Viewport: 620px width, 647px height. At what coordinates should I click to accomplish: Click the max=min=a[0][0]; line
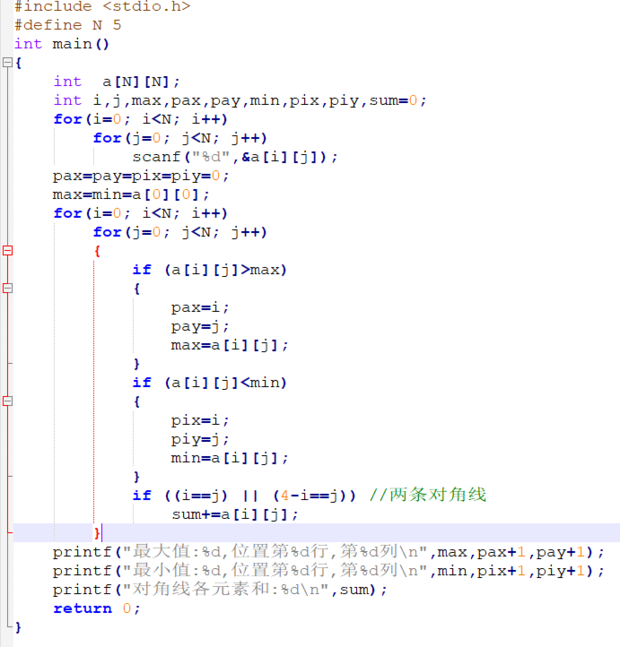click(132, 194)
